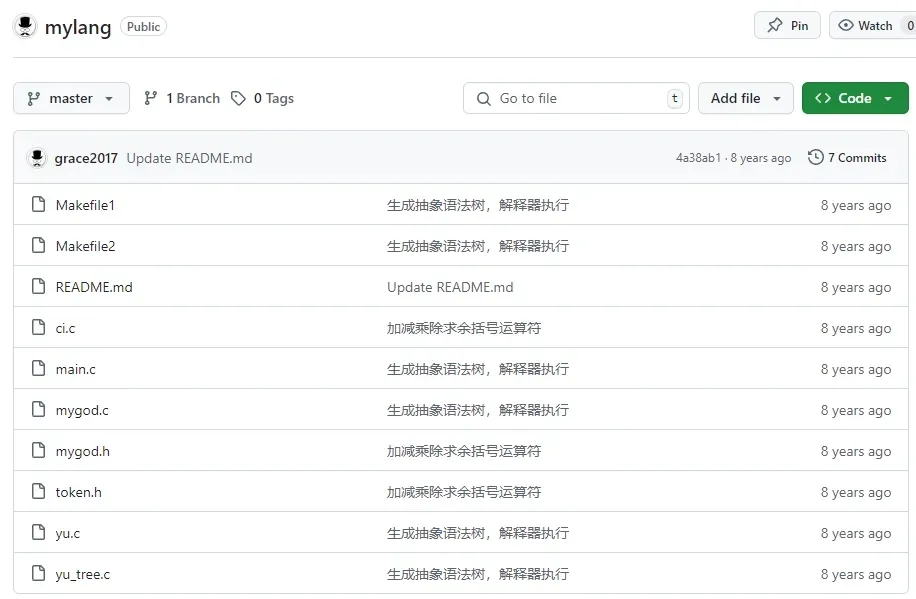This screenshot has width=916, height=599.
Task: Open commit hash 4a38ab1
Action: pos(698,158)
